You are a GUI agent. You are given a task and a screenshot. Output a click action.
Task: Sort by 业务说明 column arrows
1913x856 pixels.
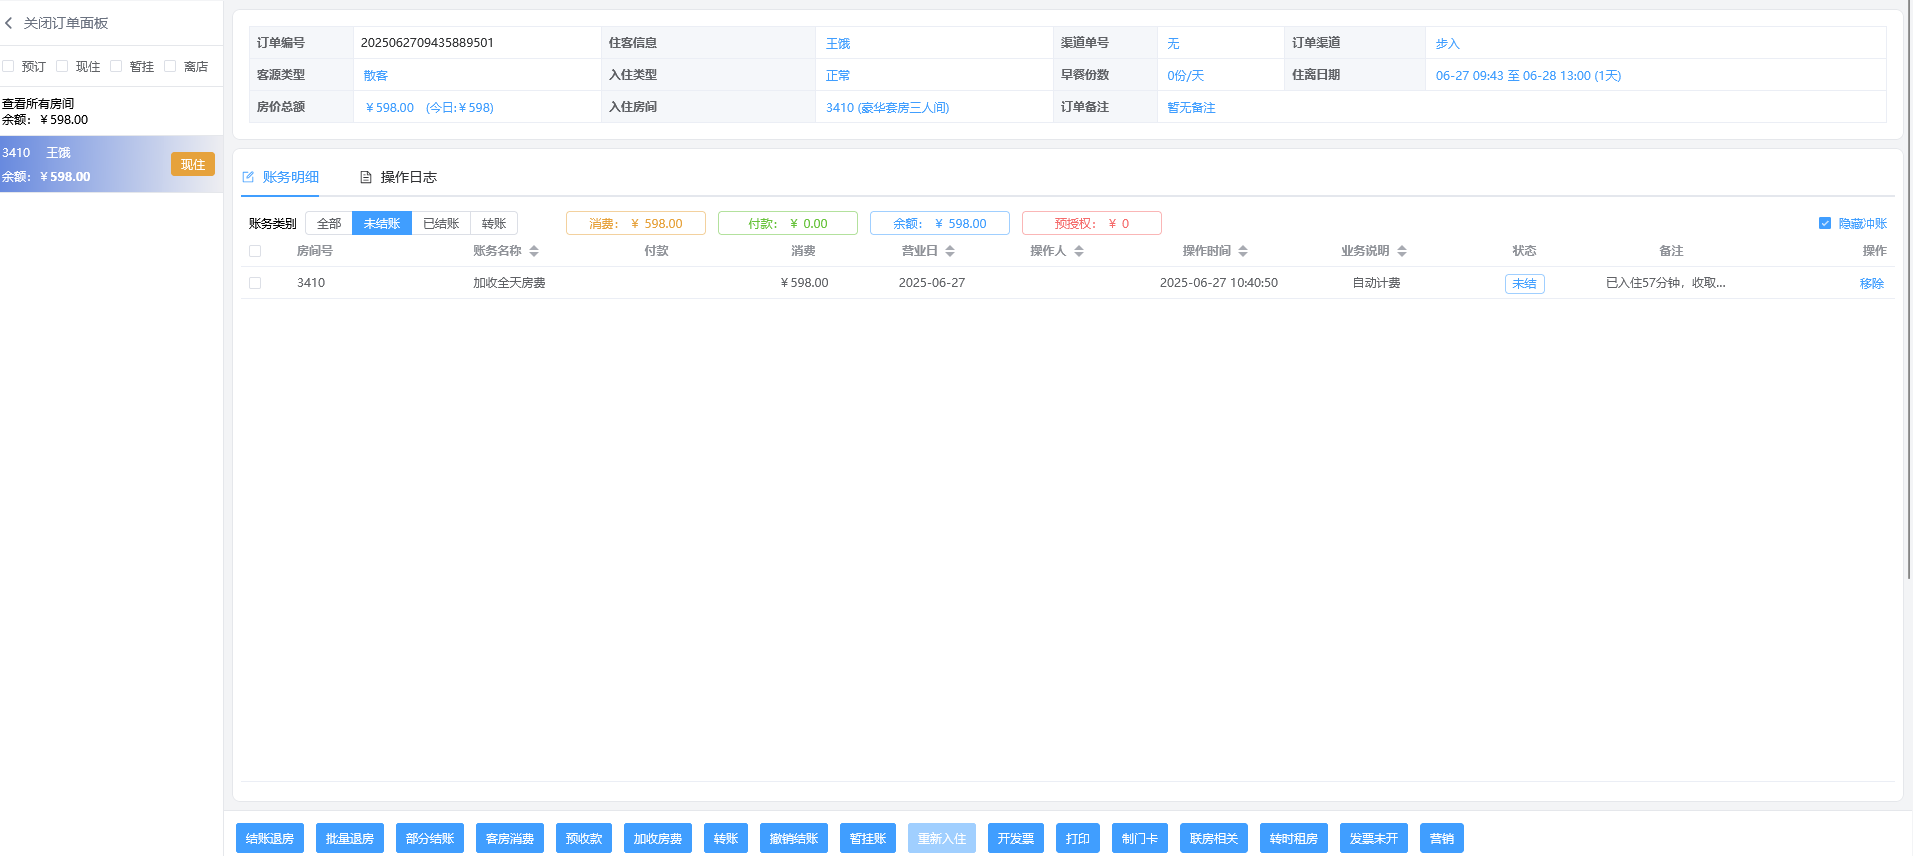click(1402, 251)
